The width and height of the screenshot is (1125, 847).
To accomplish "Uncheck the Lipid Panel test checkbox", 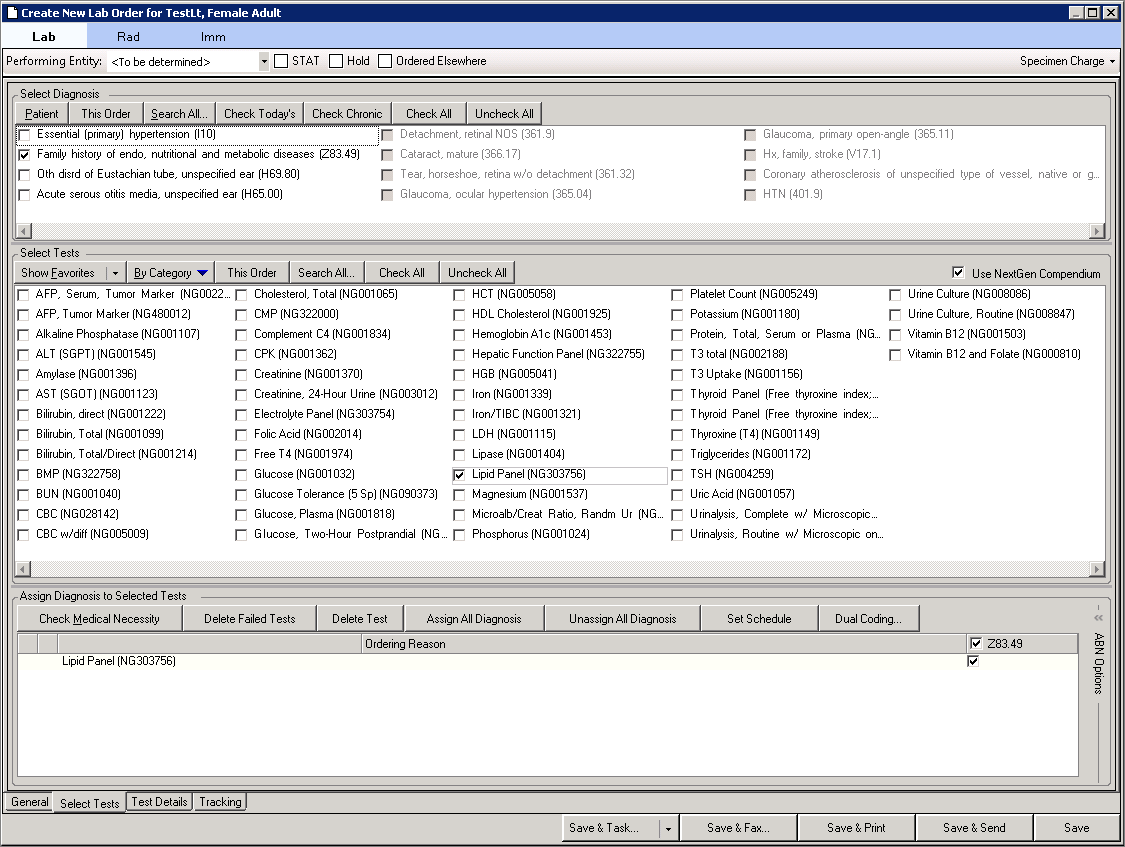I will click(459, 475).
